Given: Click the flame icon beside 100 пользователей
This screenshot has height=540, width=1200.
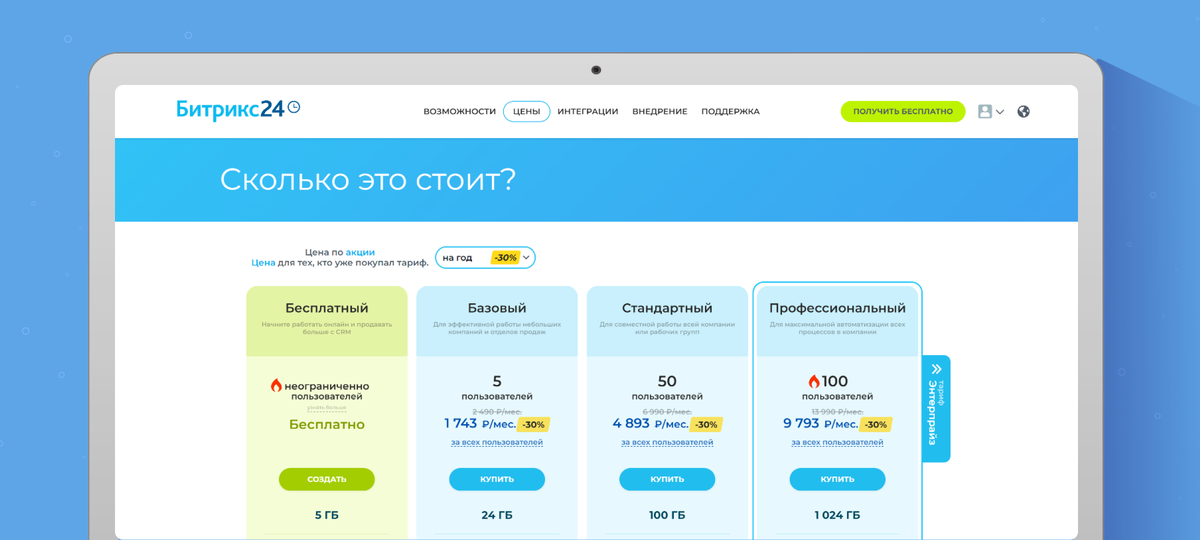Looking at the screenshot, I should tap(814, 381).
